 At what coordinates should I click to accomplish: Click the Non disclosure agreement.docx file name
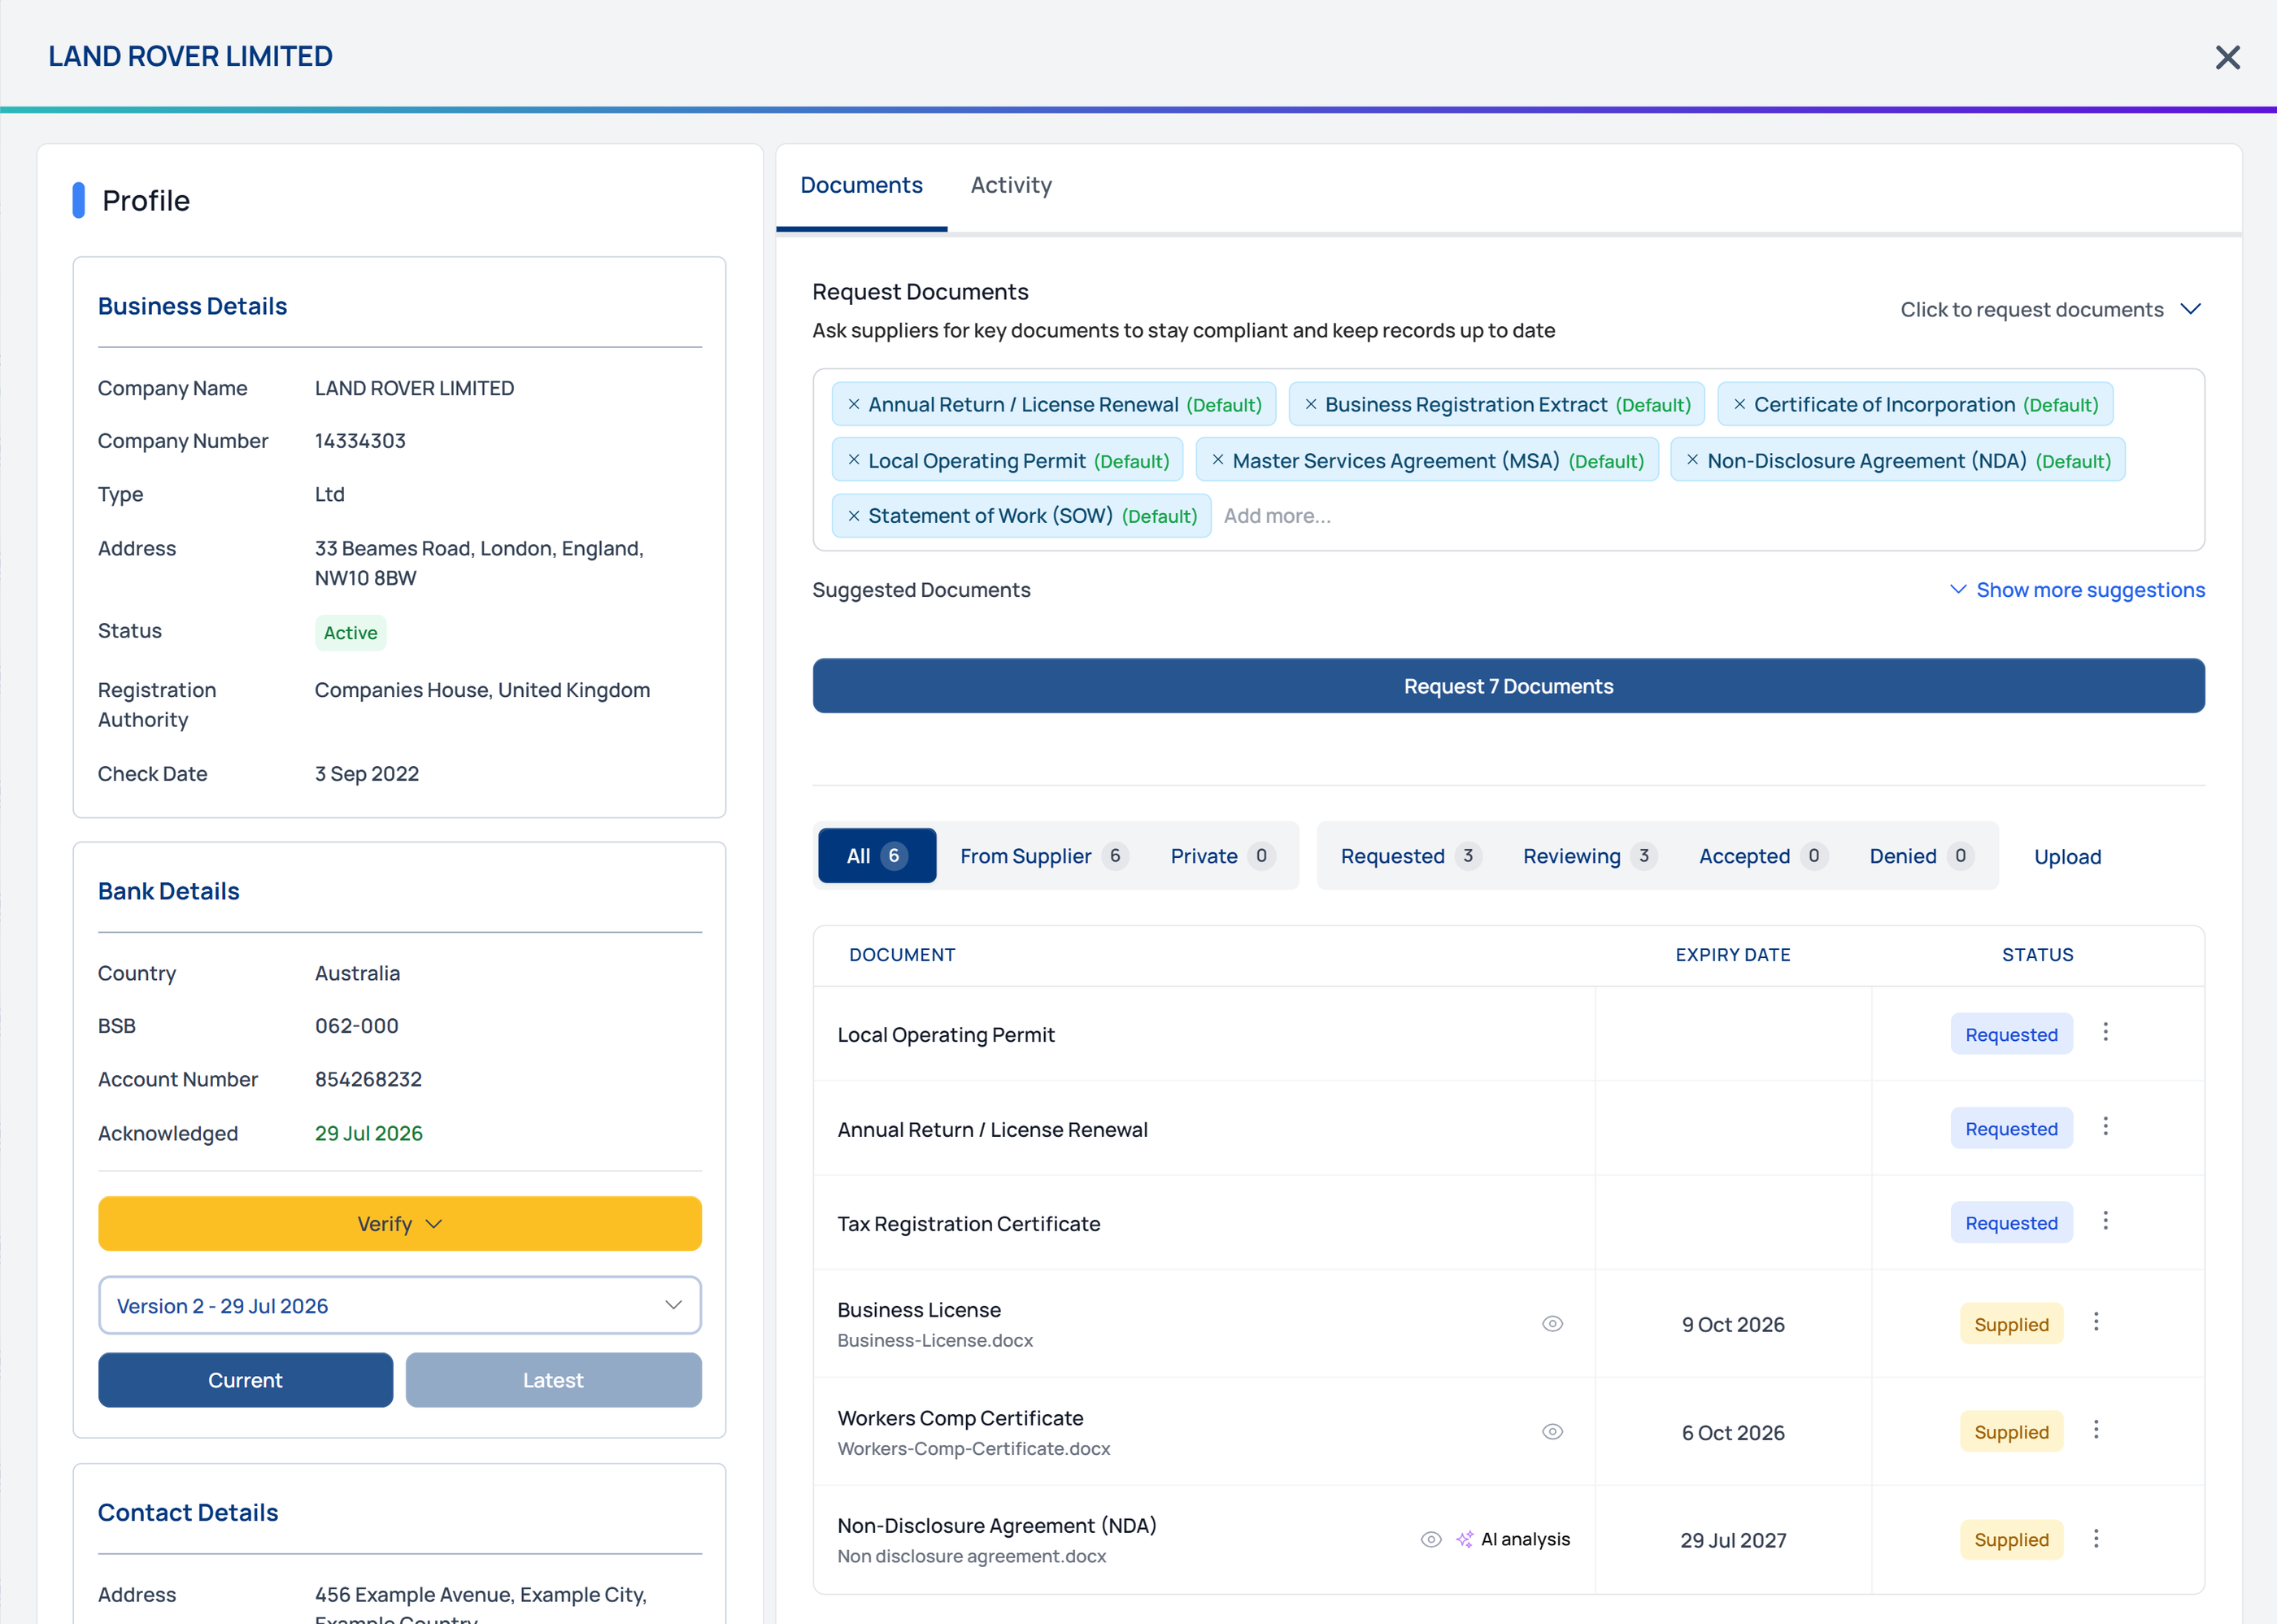(x=971, y=1556)
